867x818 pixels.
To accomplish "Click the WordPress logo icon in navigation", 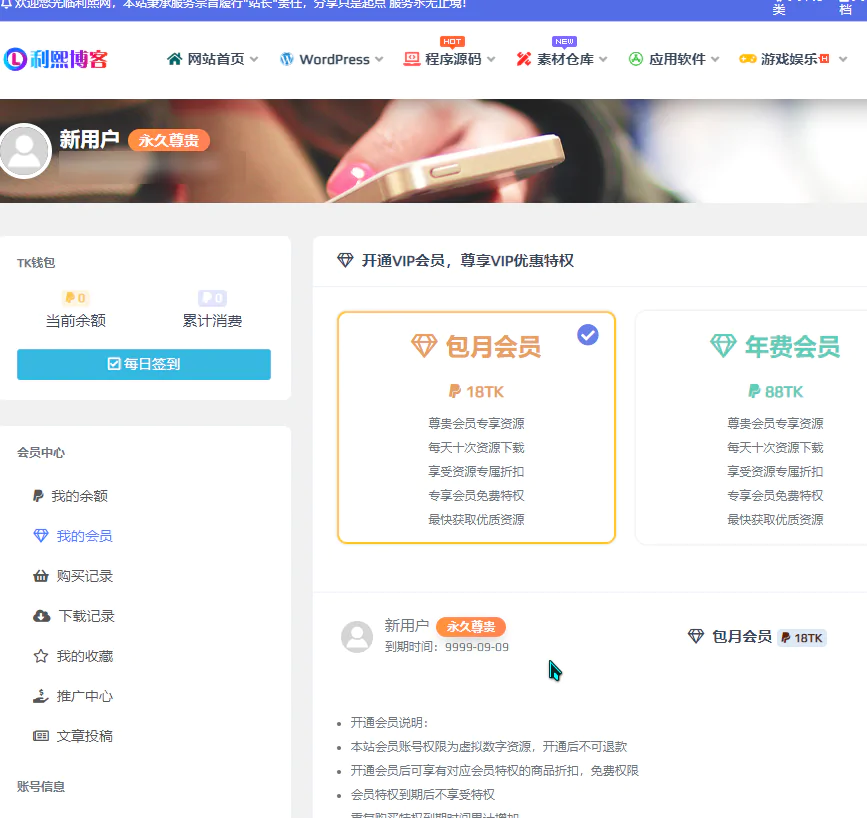I will click(286, 59).
